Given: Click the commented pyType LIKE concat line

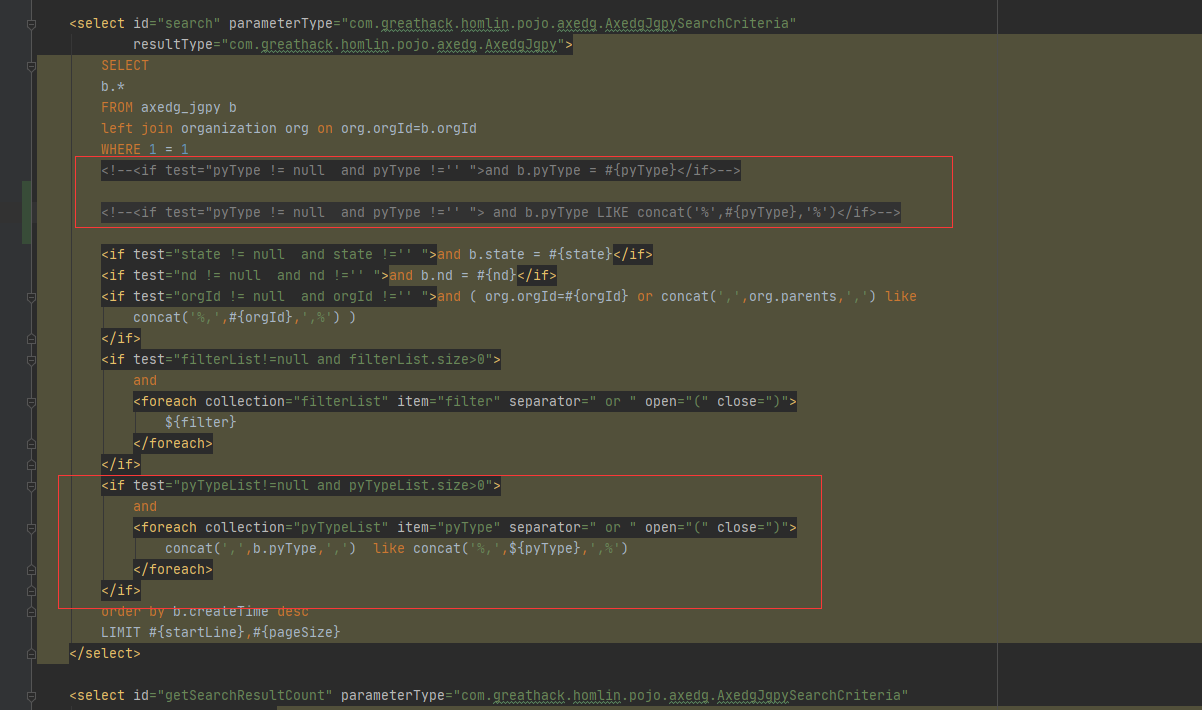Looking at the screenshot, I should pos(501,212).
